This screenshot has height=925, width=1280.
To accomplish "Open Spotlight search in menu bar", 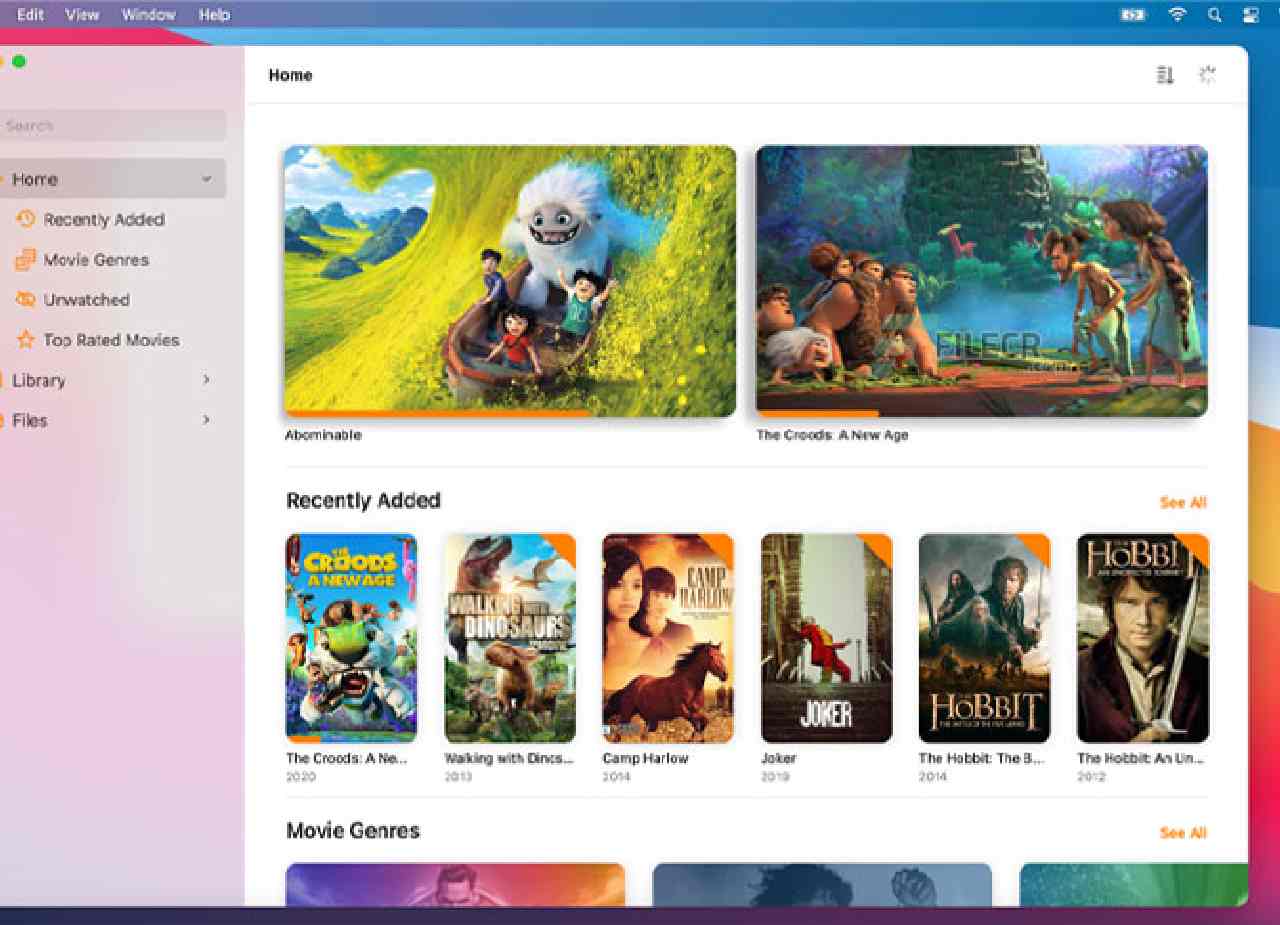I will click(x=1214, y=15).
